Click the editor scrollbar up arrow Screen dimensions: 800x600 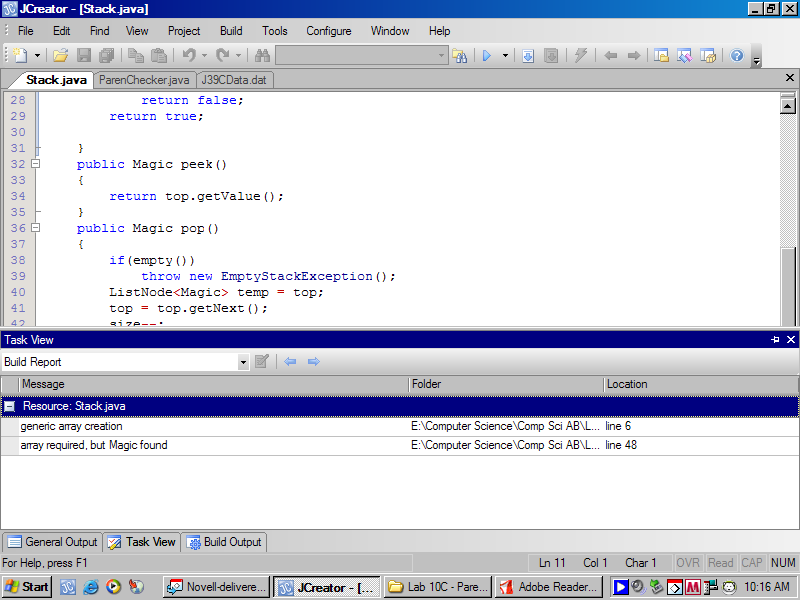[788, 106]
